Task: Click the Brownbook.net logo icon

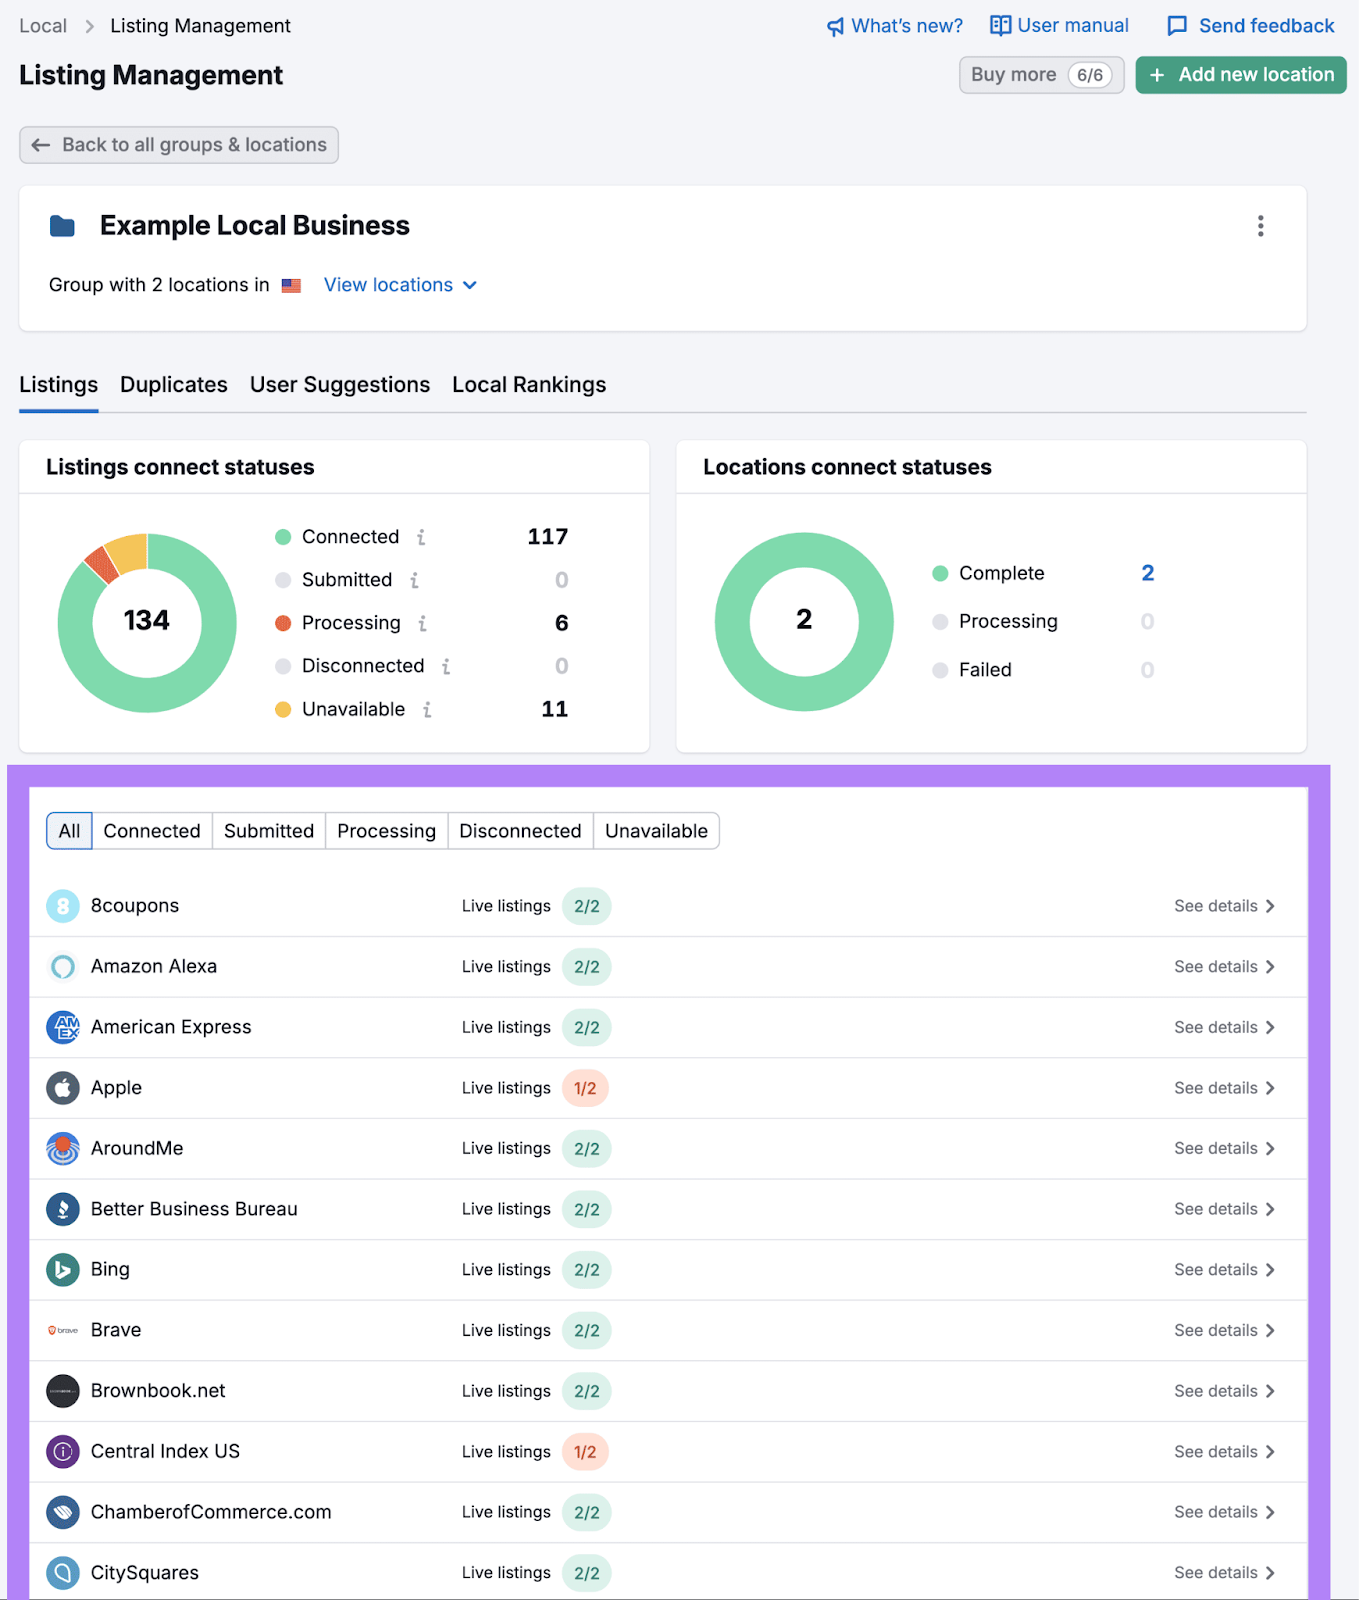Action: tap(63, 1391)
